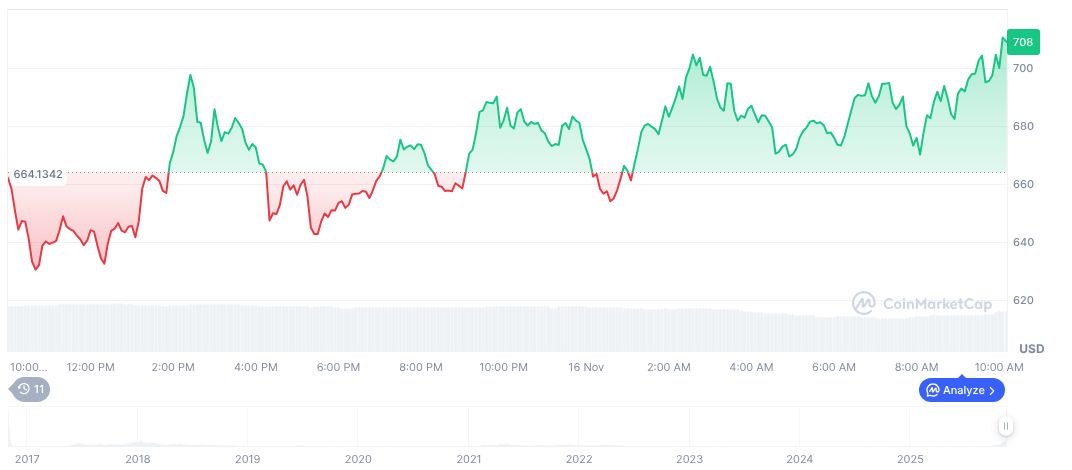Image resolution: width=1072 pixels, height=470 pixels.
Task: Click the 620 price axis label
Action: coord(1022,300)
